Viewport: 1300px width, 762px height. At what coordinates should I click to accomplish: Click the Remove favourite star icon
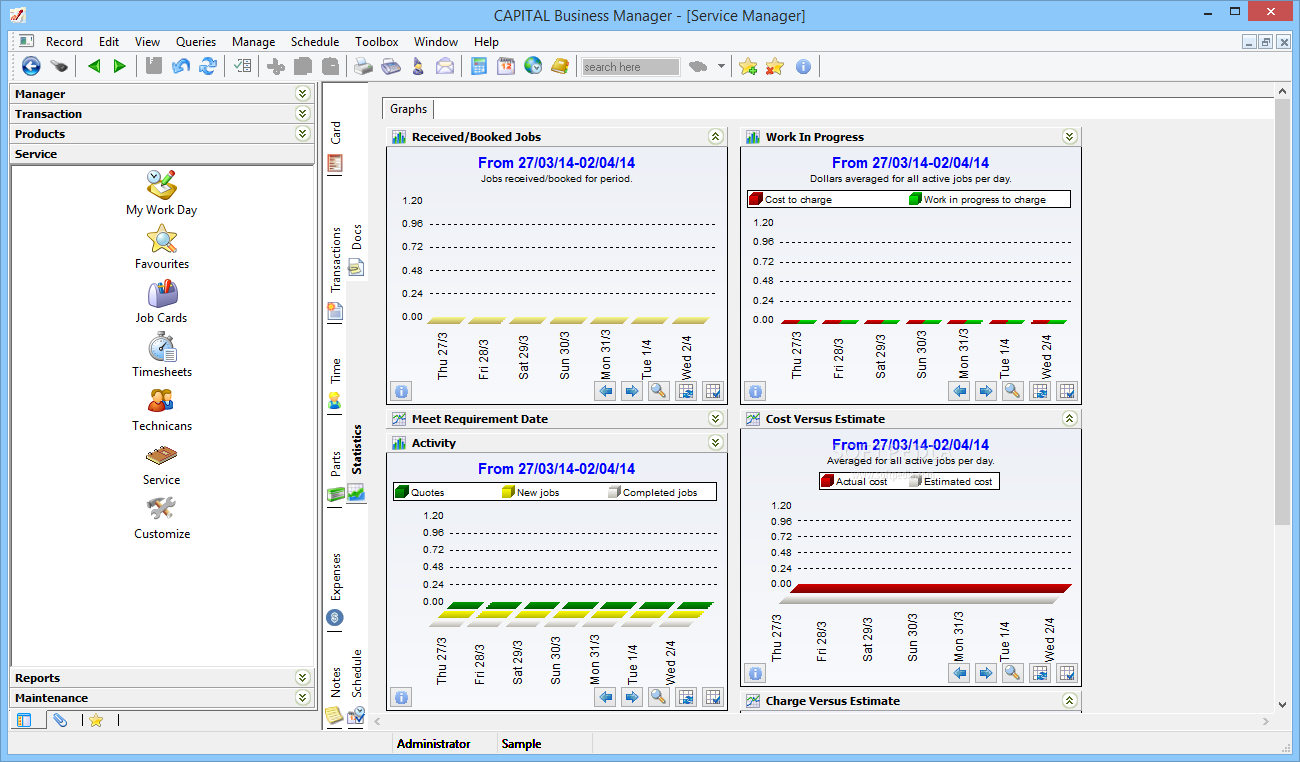point(774,67)
